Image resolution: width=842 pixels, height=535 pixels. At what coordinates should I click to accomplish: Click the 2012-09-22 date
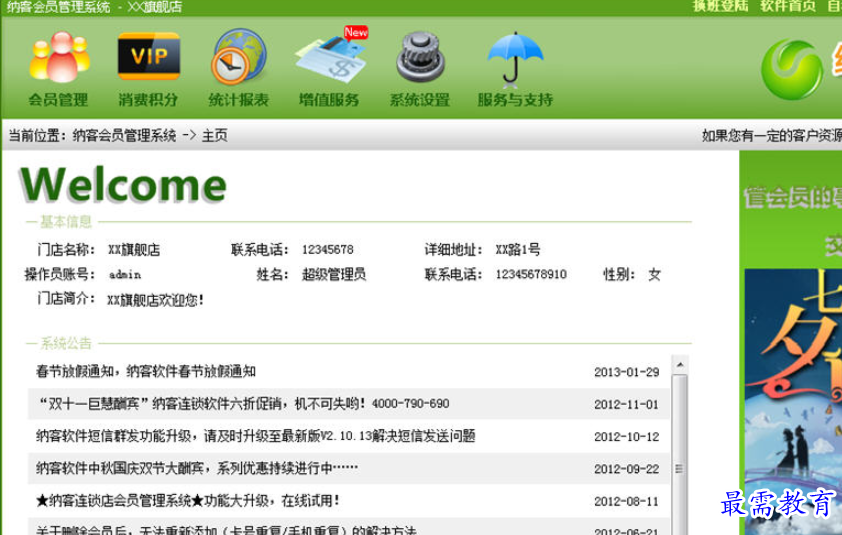(x=627, y=469)
